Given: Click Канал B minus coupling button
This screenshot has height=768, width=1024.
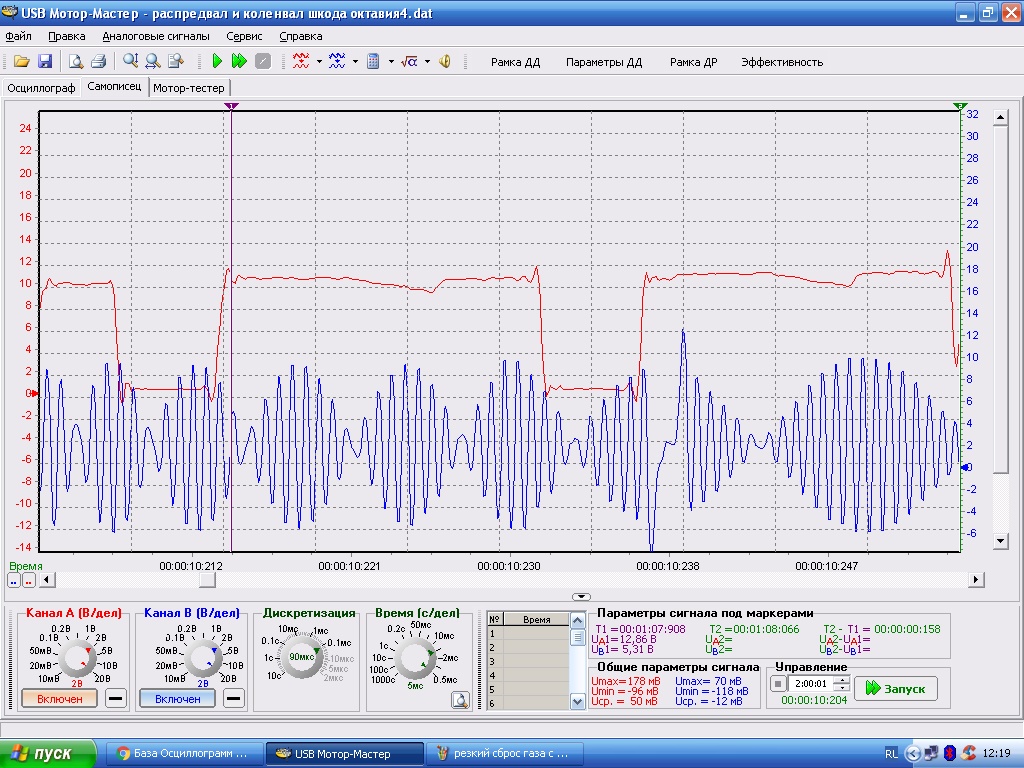Looking at the screenshot, I should tap(233, 699).
